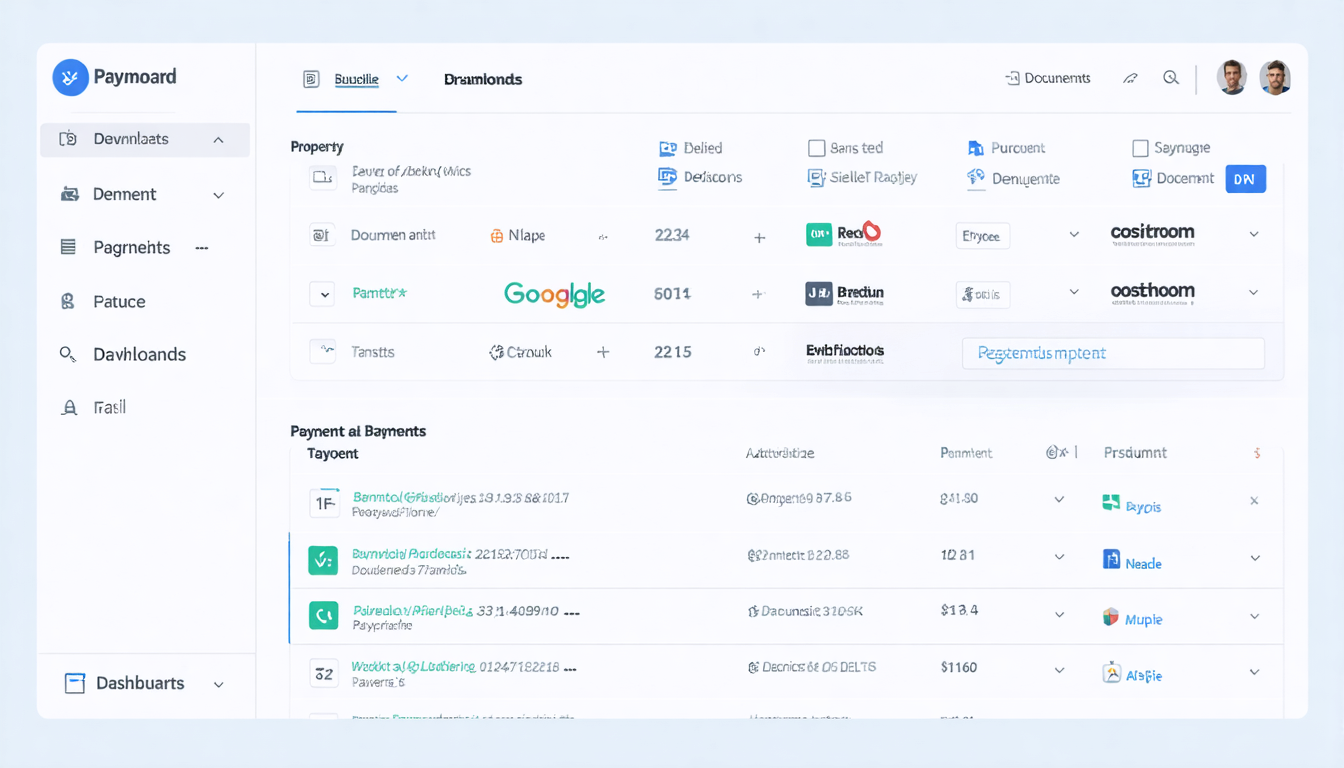Click the Documents link in header

(1048, 78)
